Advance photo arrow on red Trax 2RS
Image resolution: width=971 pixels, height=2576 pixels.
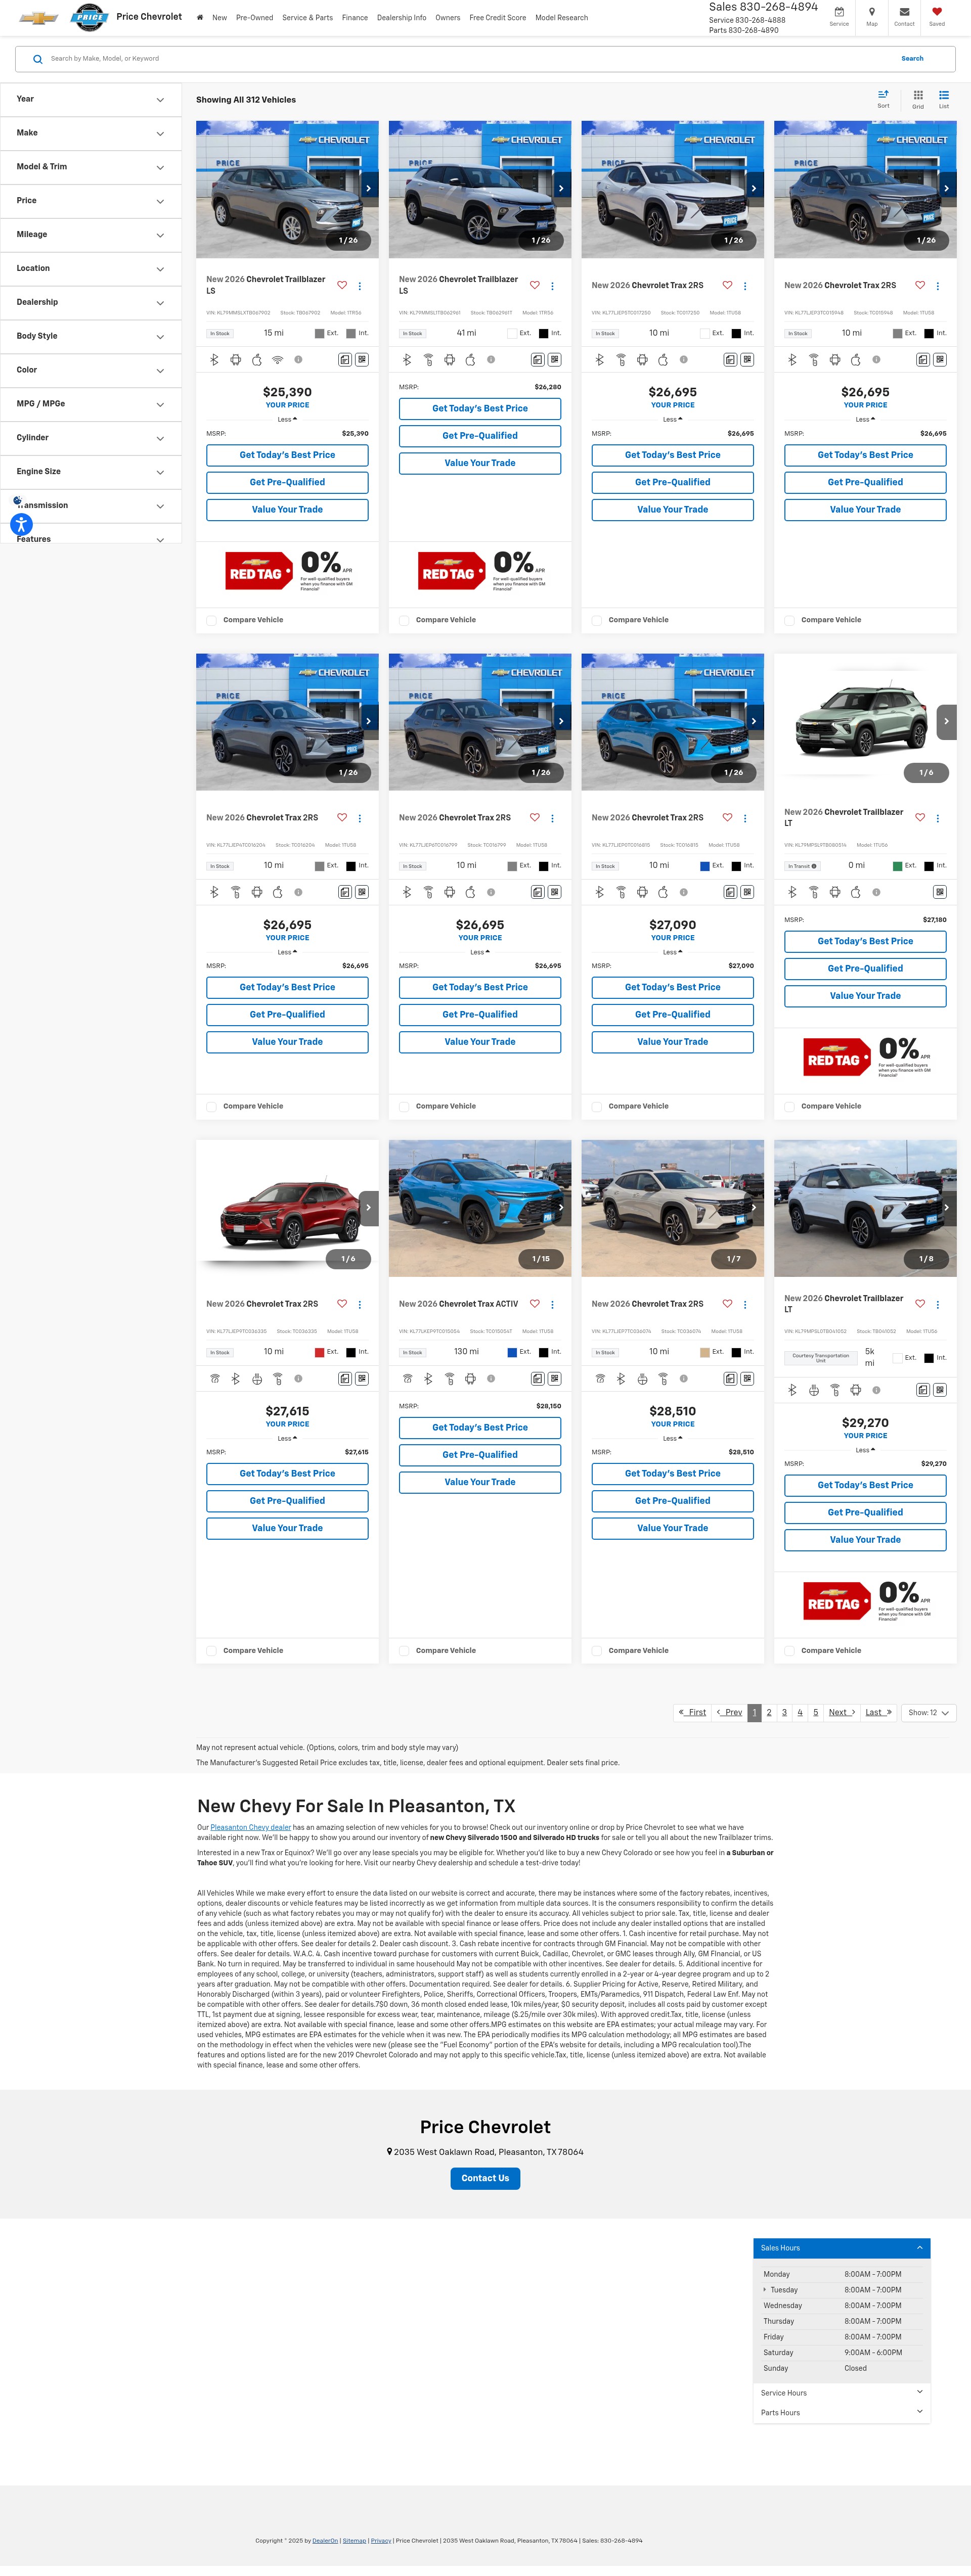tap(369, 1207)
